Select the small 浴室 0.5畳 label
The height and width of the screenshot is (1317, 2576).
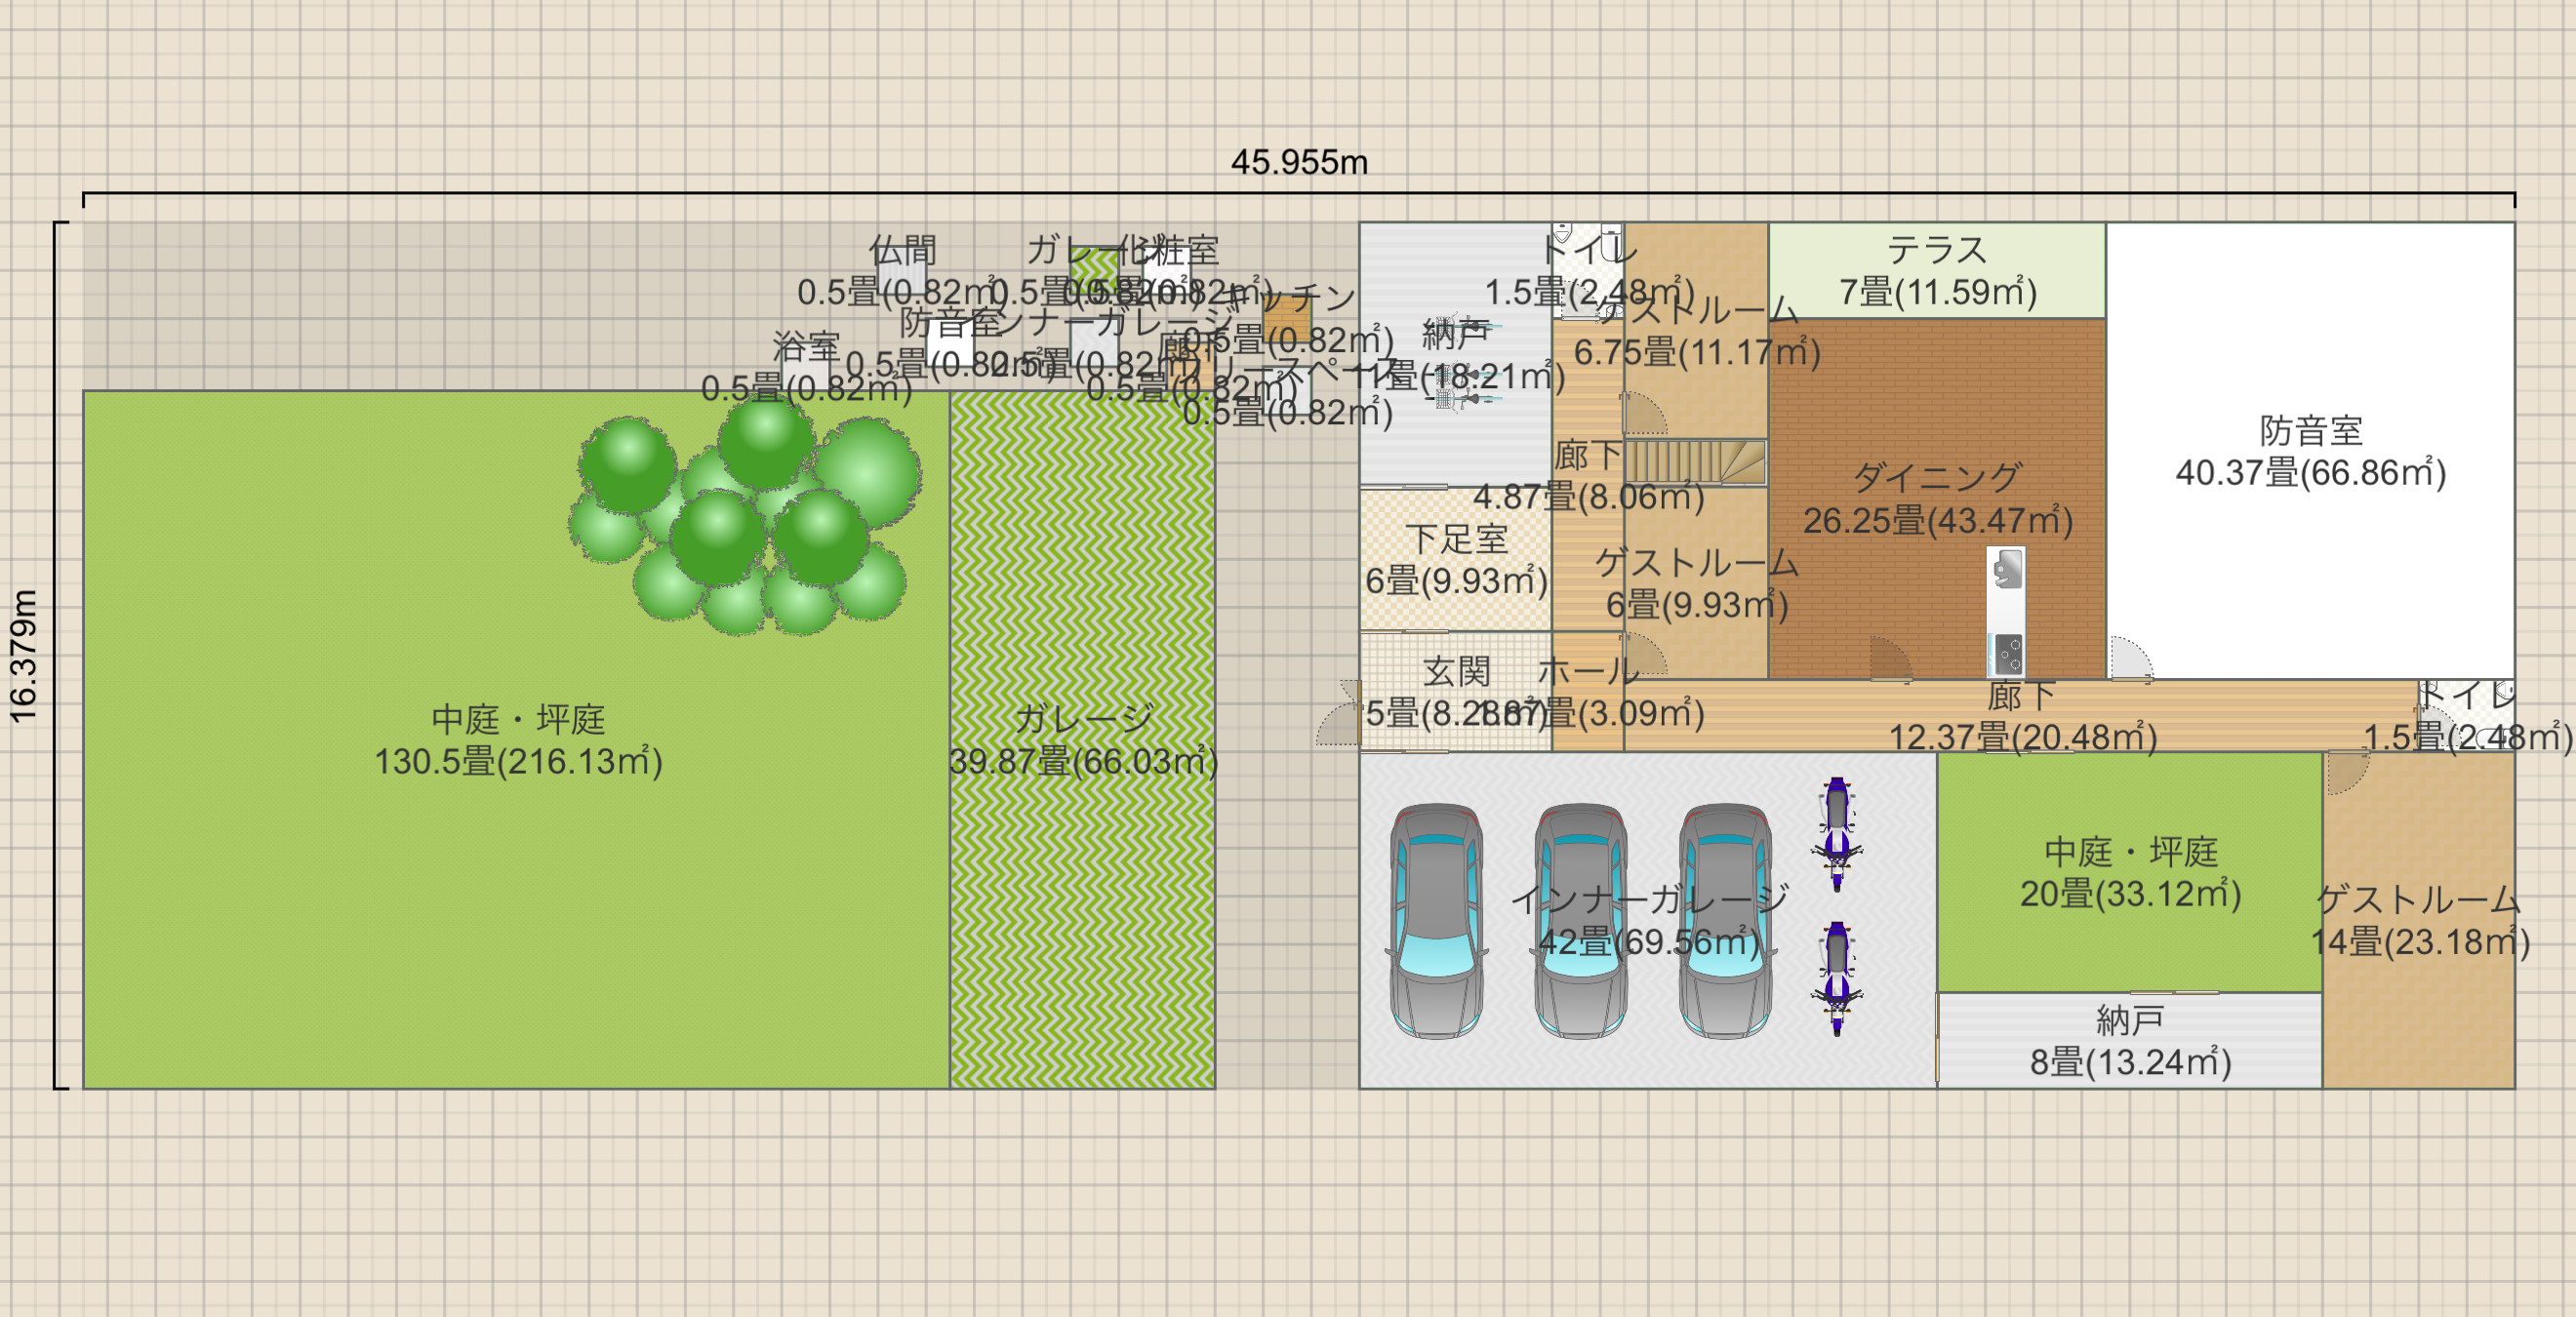[x=806, y=367]
